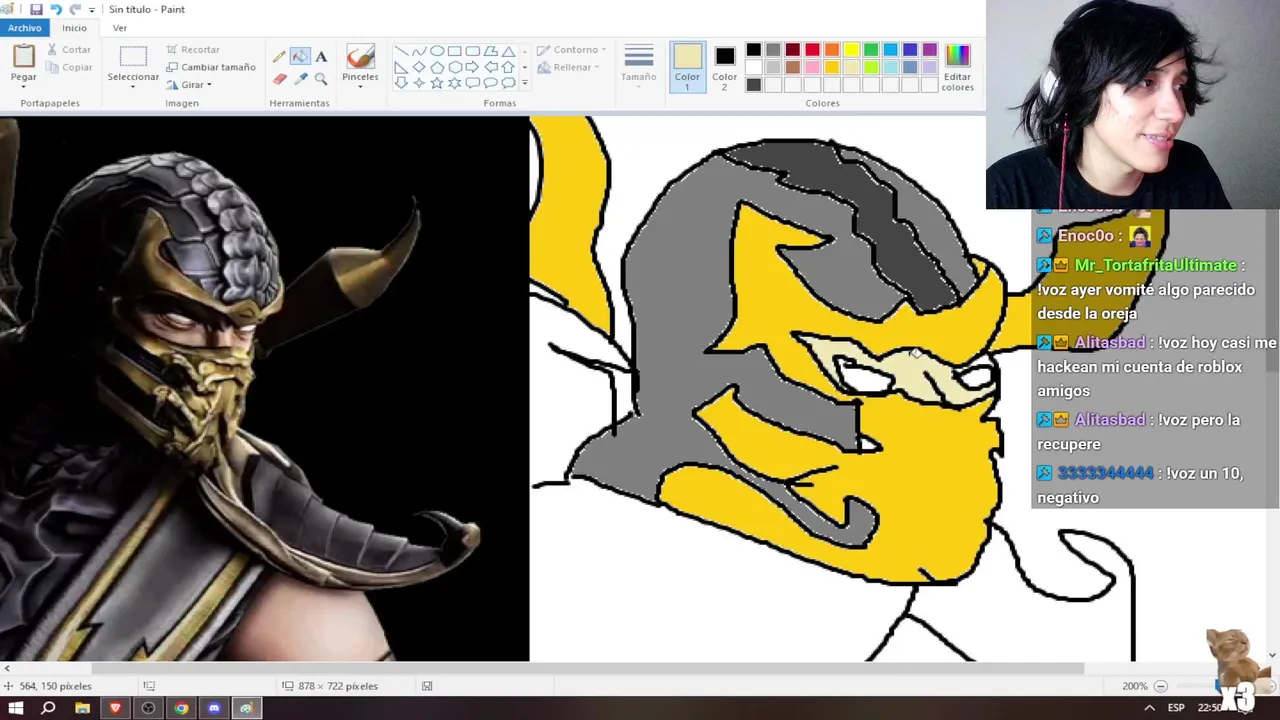Open Windows taskbar search
1280x720 pixels.
click(48, 708)
